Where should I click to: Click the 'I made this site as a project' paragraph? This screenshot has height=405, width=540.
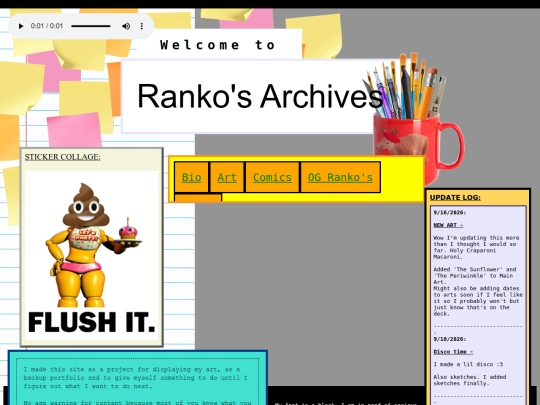pyautogui.click(x=136, y=378)
